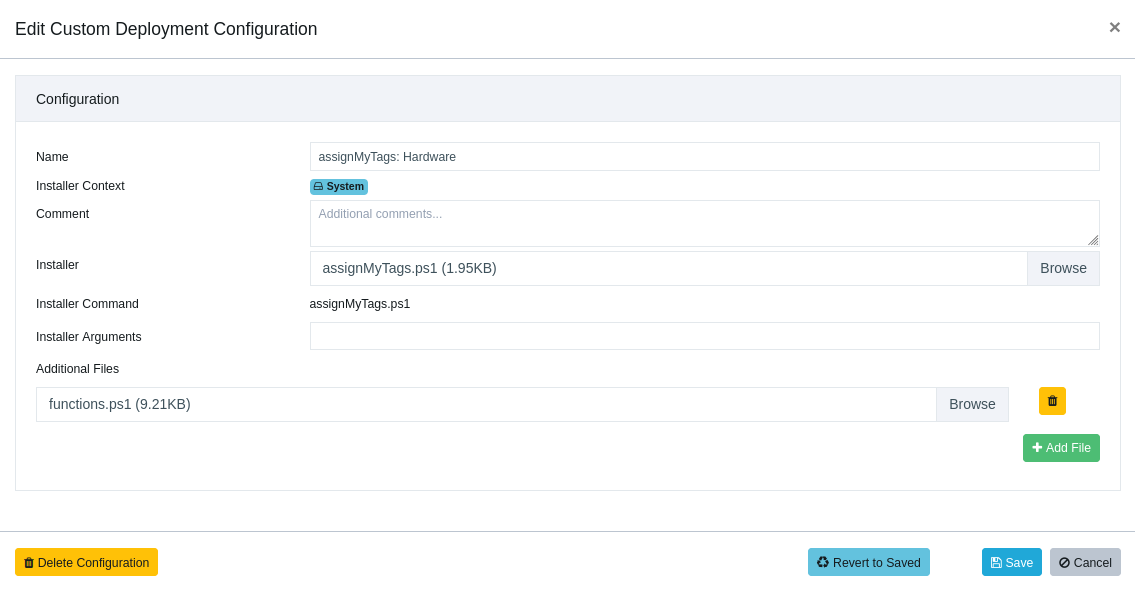Select the assignMyTags.ps1 installer file field
Image resolution: width=1135 pixels, height=592 pixels.
click(668, 269)
